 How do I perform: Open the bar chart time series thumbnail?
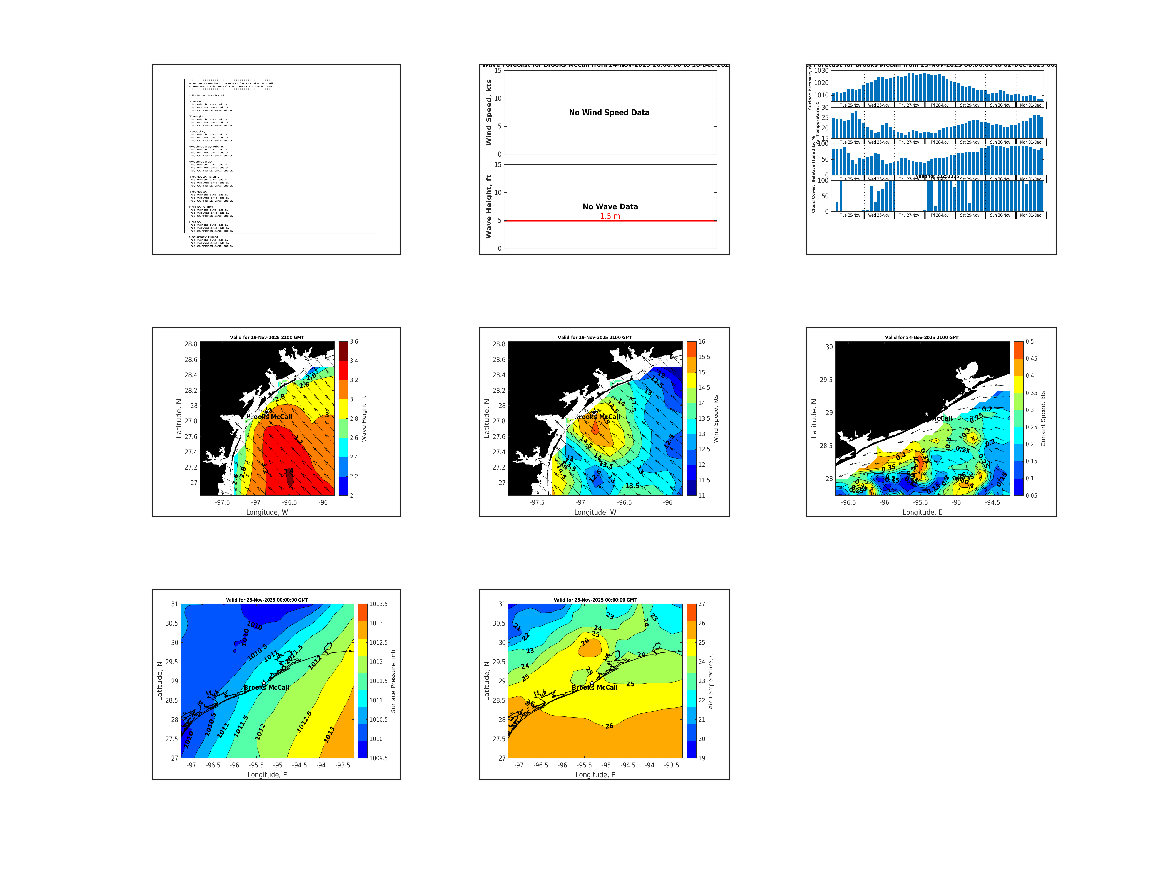click(931, 159)
